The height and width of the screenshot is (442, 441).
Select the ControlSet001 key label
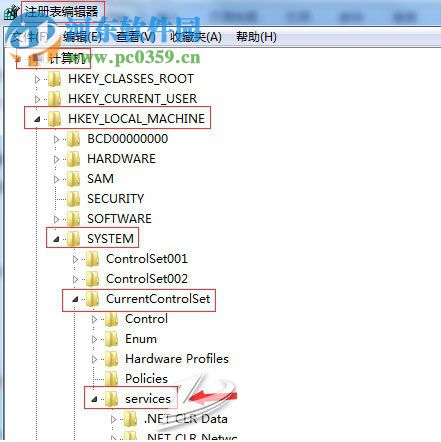147,259
